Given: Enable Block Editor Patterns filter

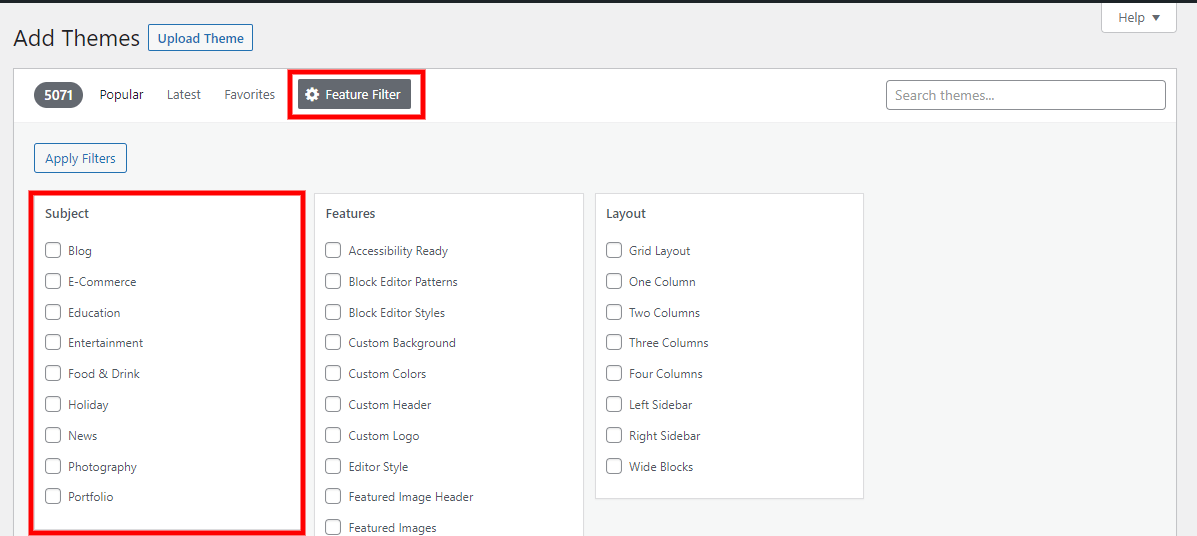Looking at the screenshot, I should [x=333, y=281].
